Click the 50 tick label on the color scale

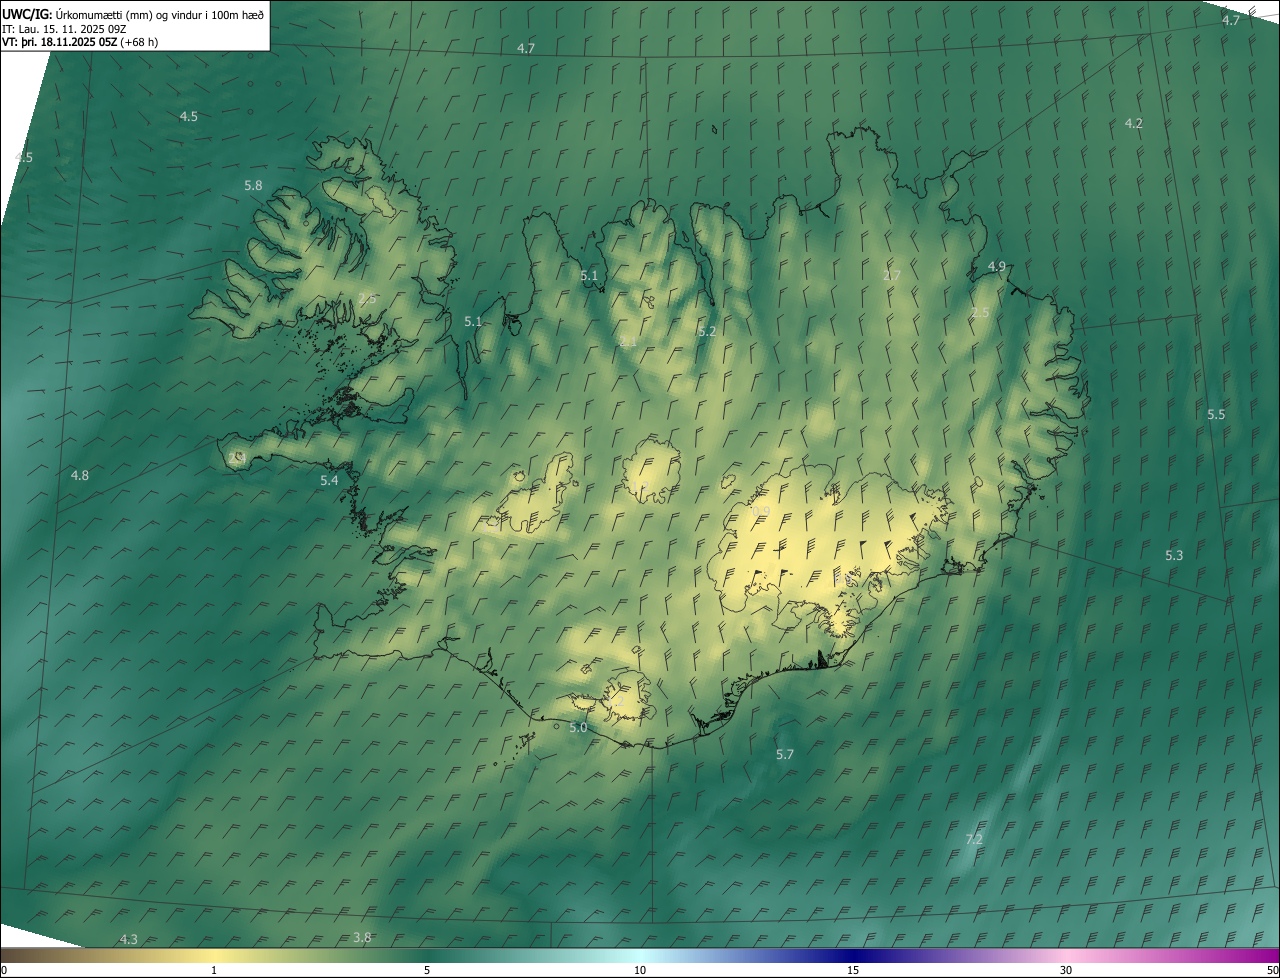point(1272,971)
